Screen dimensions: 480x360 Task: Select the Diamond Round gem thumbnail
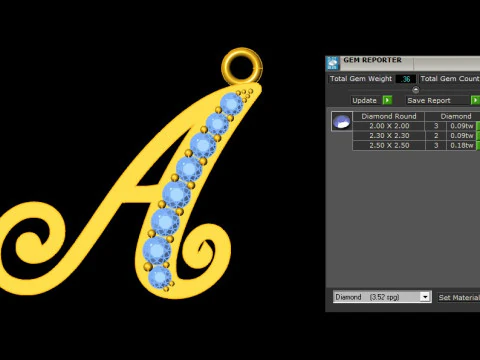(x=342, y=121)
